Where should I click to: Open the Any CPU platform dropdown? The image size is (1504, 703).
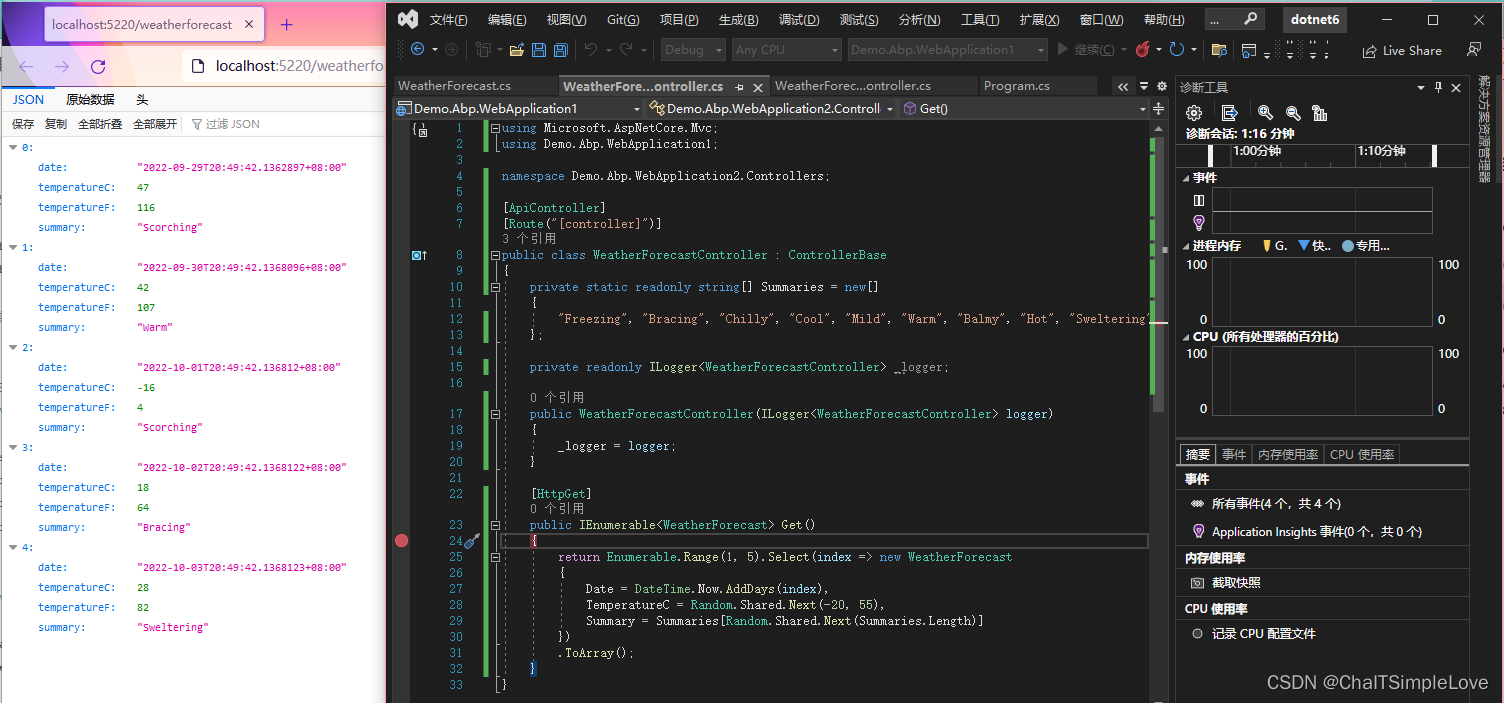click(x=786, y=49)
